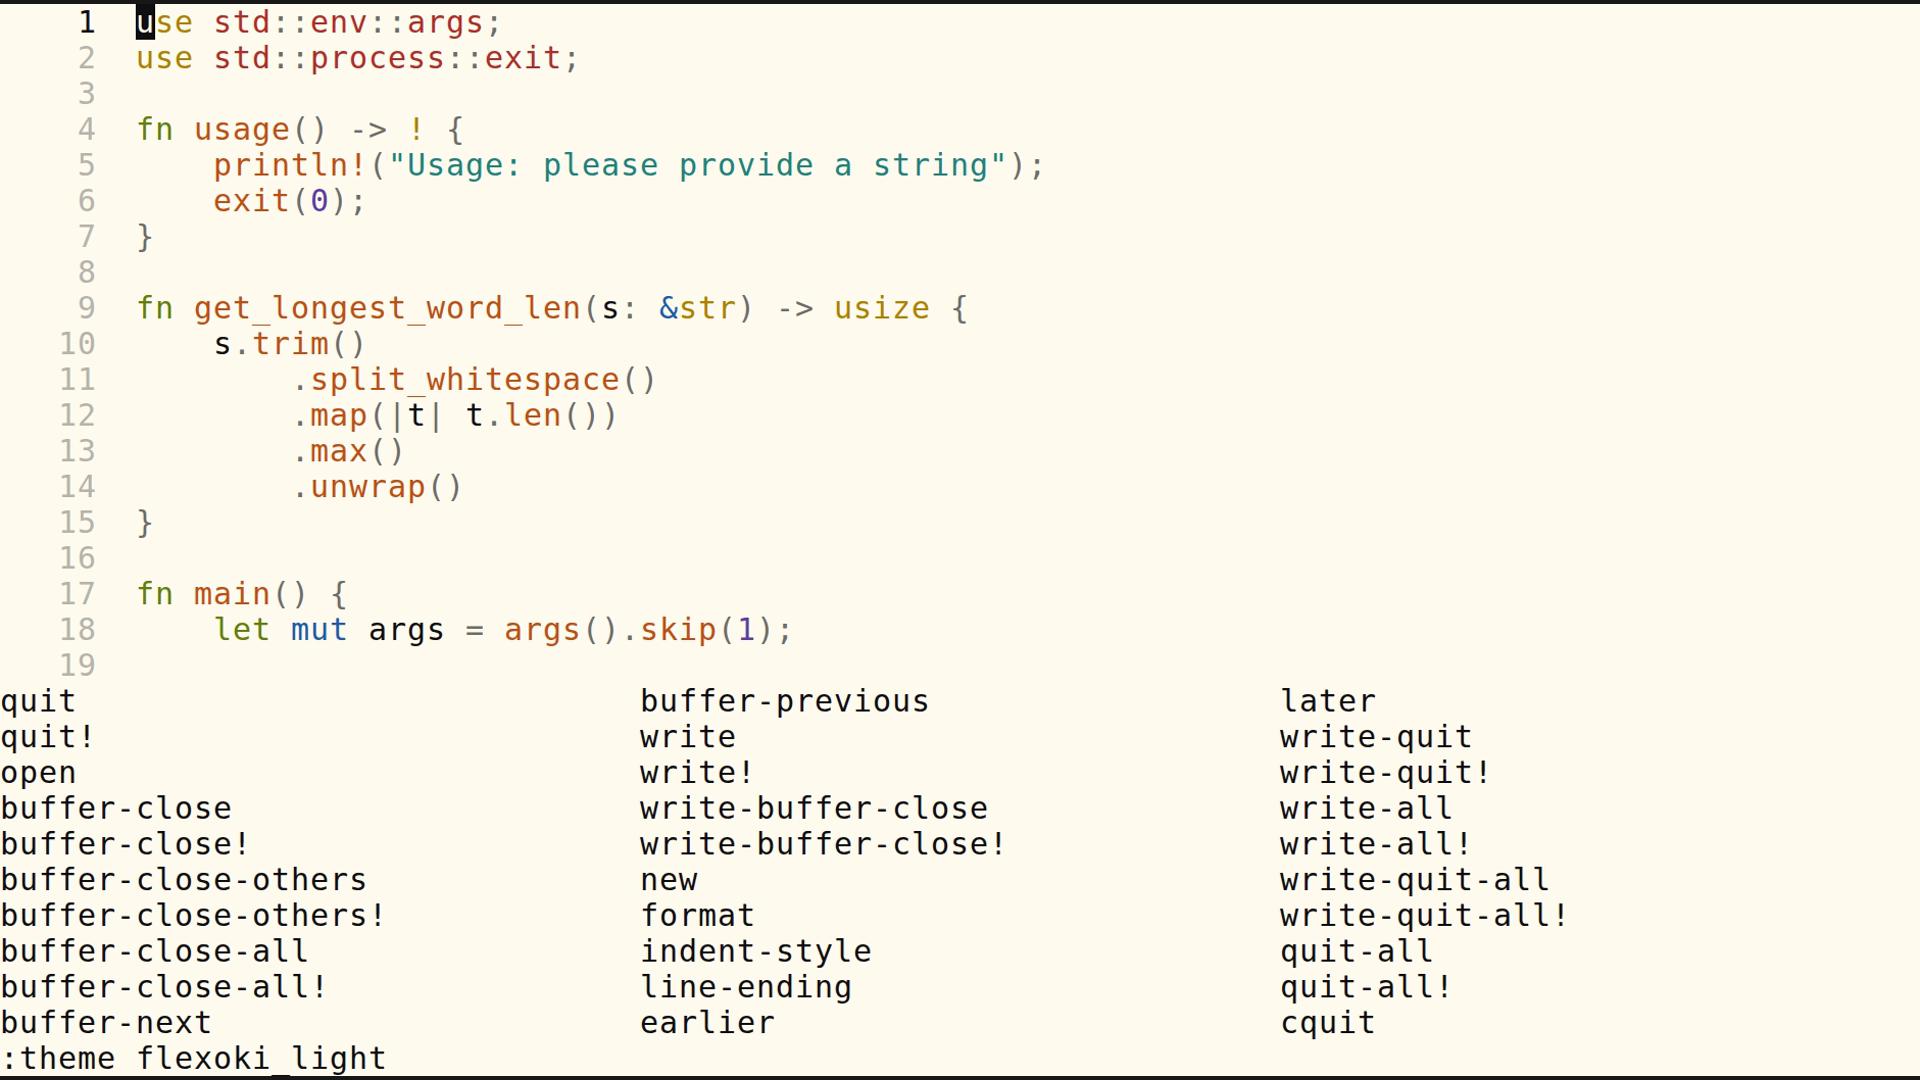Image resolution: width=1920 pixels, height=1080 pixels.
Task: Select "line-ending" from the command list
Action: coord(745,987)
